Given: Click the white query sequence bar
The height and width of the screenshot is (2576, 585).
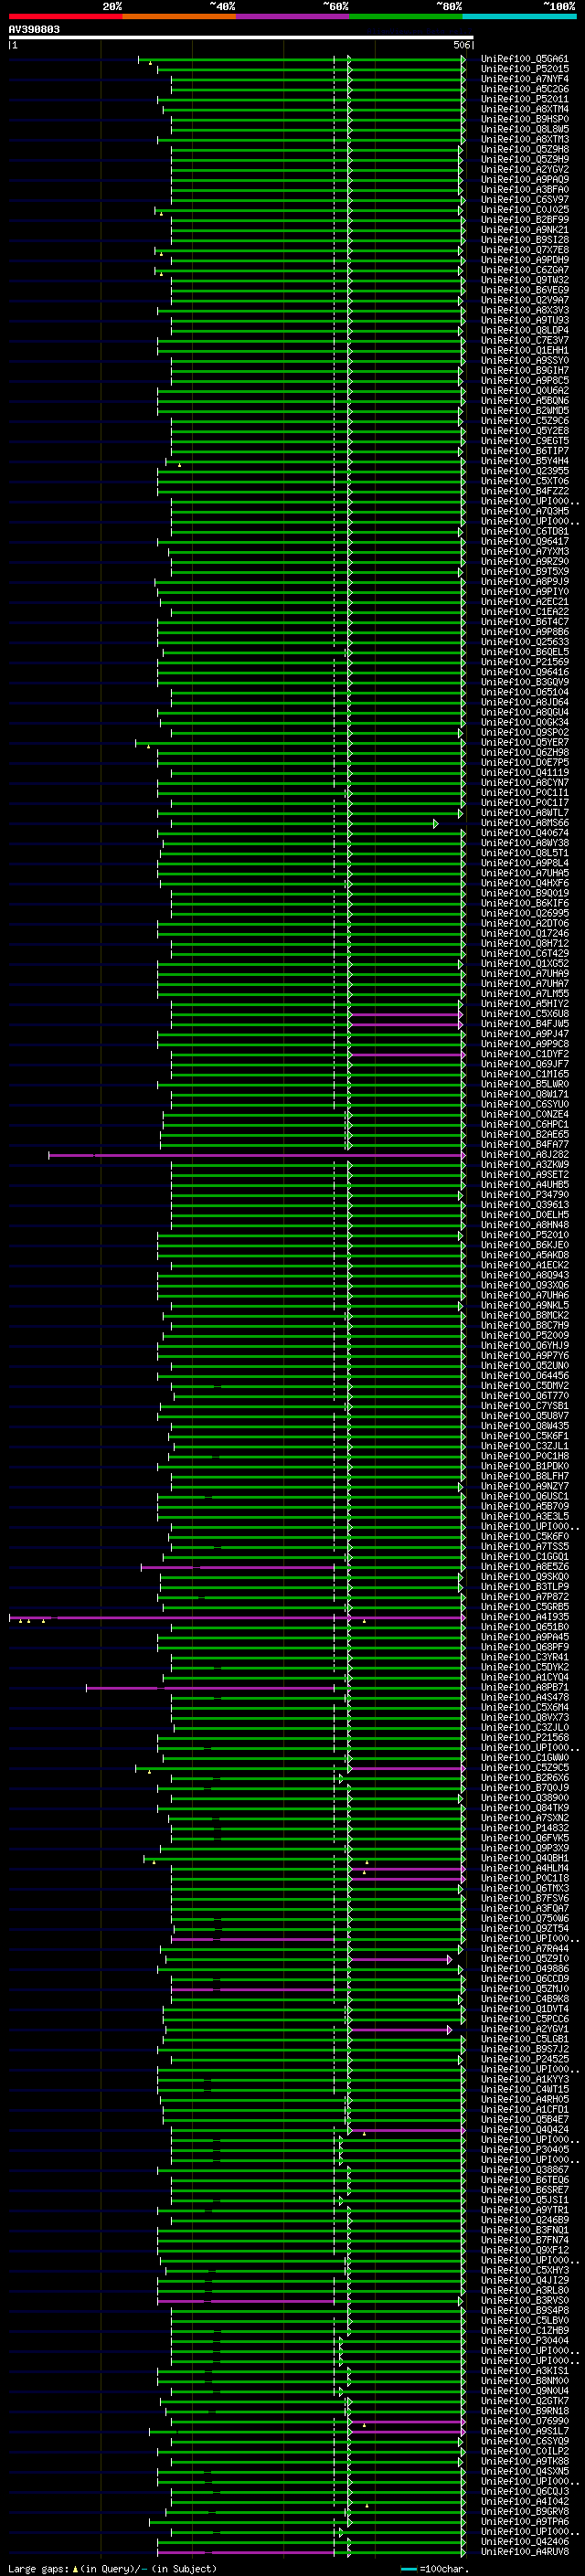Looking at the screenshot, I should pyautogui.click(x=241, y=38).
